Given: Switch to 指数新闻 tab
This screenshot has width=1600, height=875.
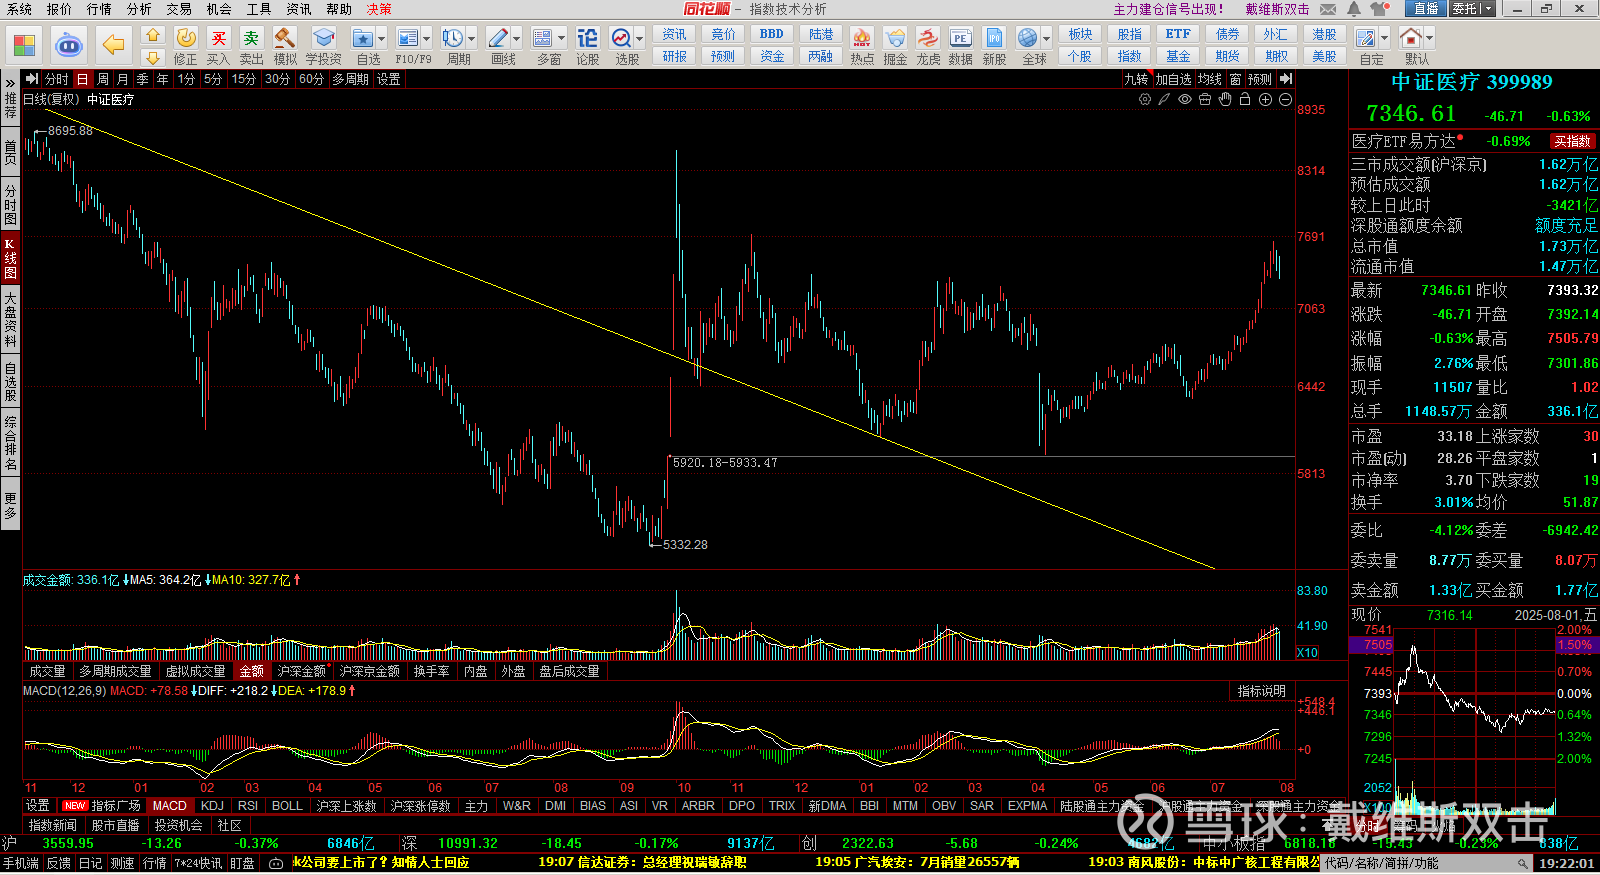Looking at the screenshot, I should (53, 825).
